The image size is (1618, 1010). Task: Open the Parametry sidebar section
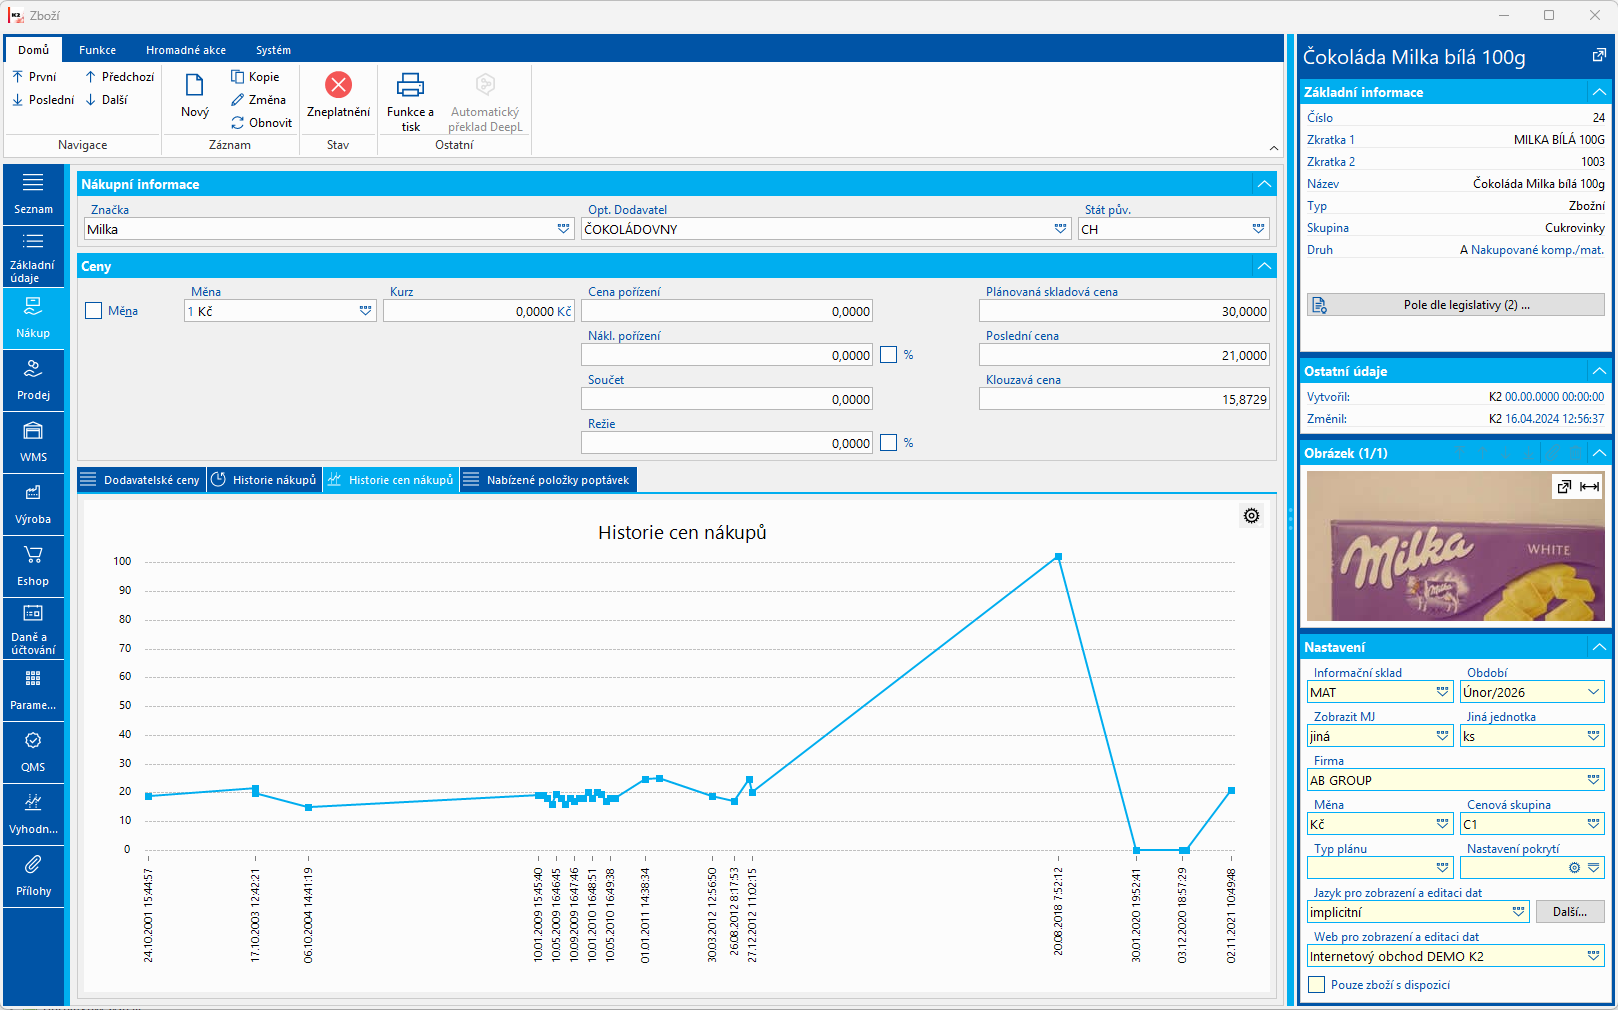[x=33, y=690]
